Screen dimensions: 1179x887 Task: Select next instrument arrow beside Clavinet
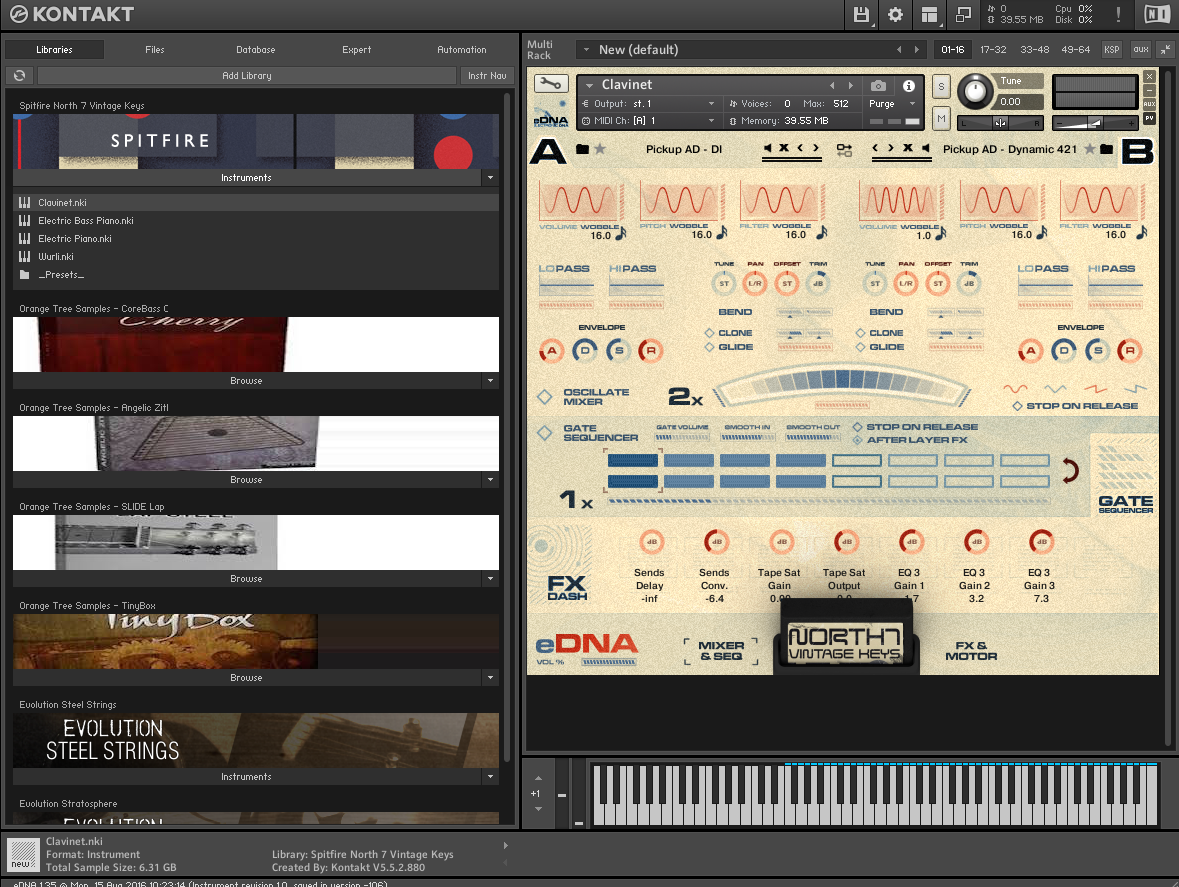pos(850,86)
